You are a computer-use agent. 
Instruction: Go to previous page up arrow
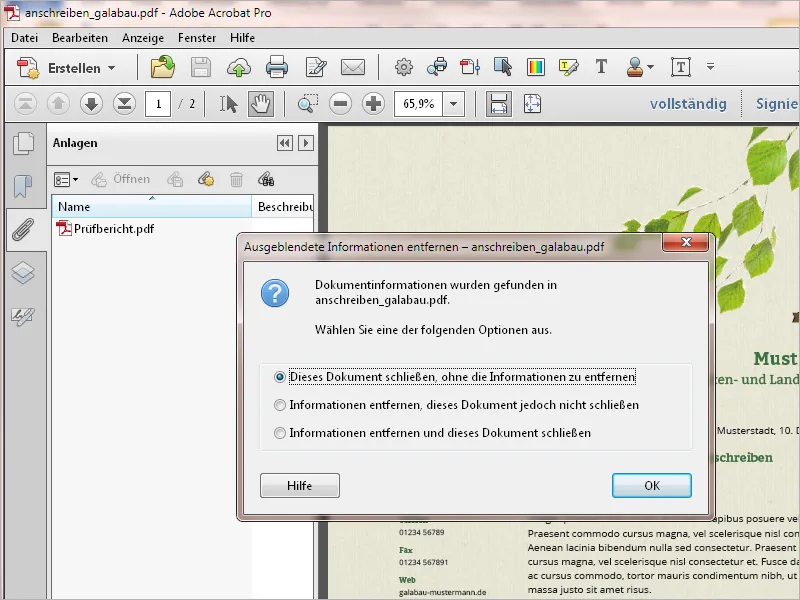coord(58,104)
